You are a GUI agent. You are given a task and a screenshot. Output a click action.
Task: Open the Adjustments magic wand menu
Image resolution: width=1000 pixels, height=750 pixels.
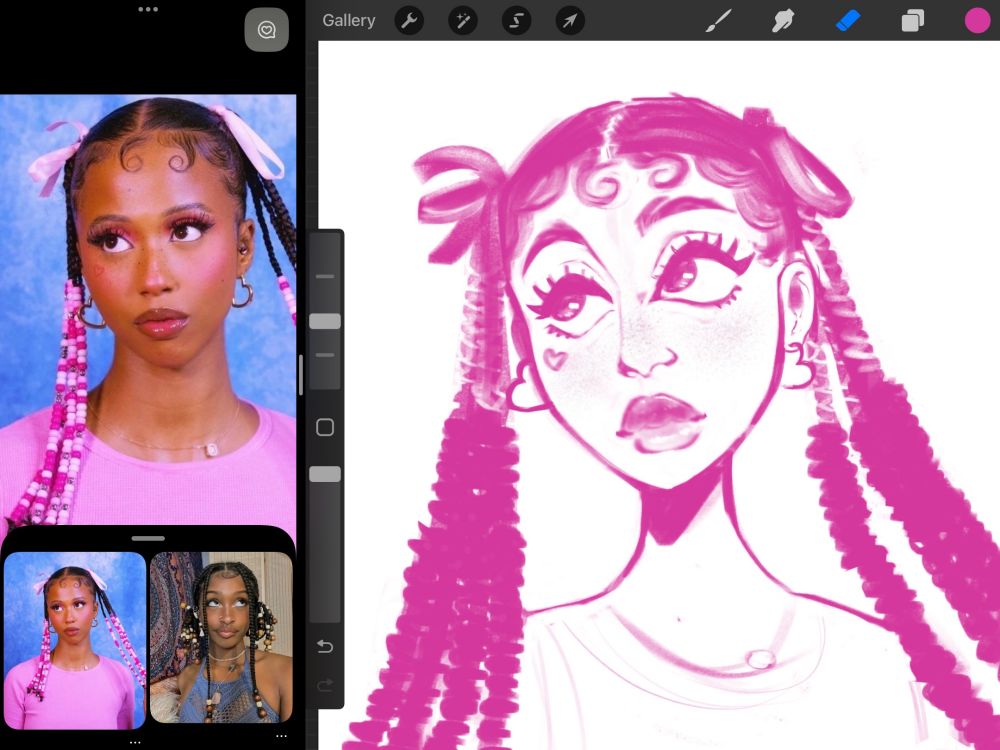point(463,21)
